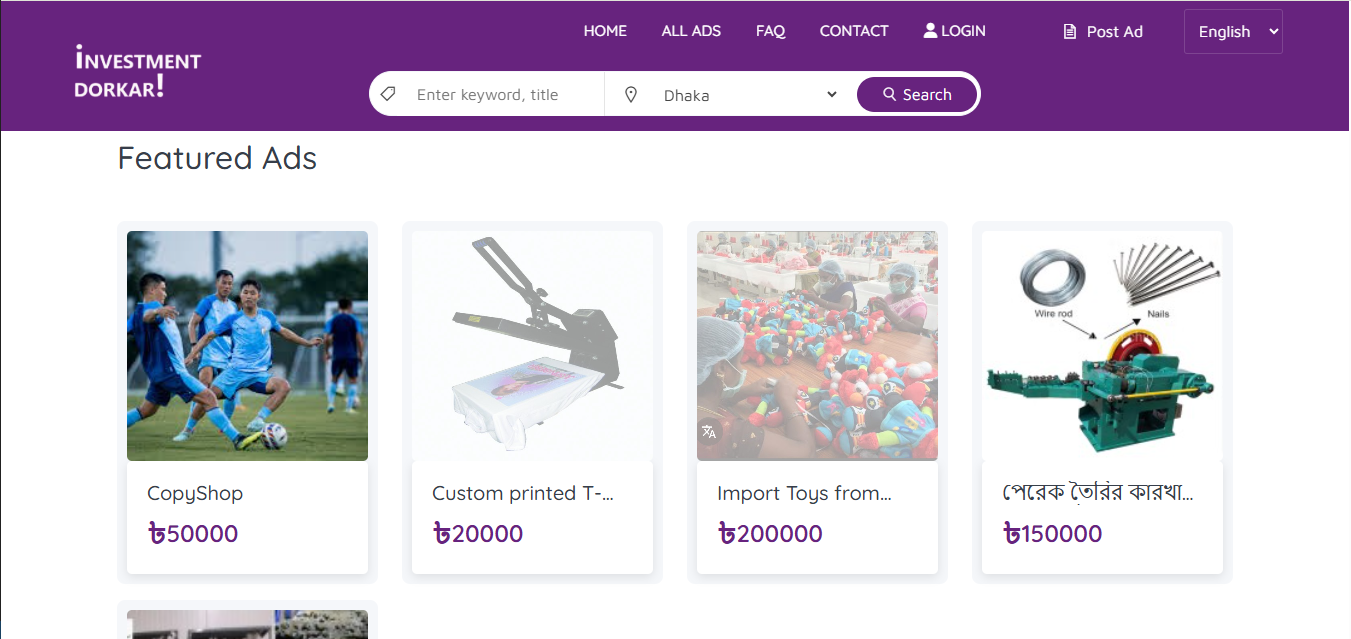Expand the English language selector
The width and height of the screenshot is (1351, 639).
click(1233, 32)
